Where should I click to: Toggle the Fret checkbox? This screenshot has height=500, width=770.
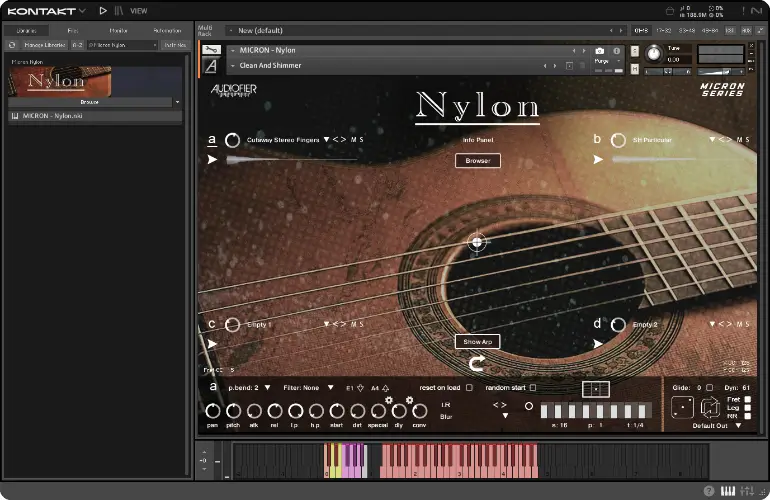[748, 399]
